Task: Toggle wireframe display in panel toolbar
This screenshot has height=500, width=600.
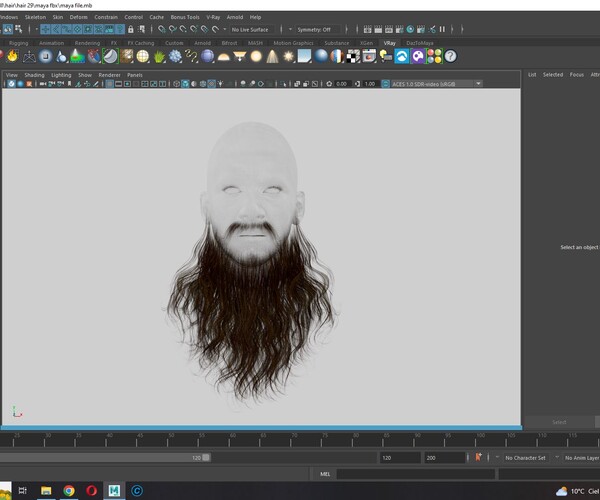Action: [176, 84]
